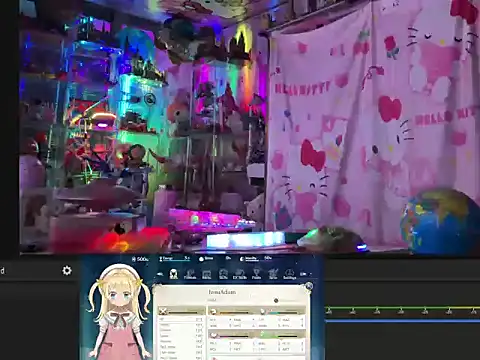Open the Items chest icon
This screenshot has width=480, height=360.
click(207, 274)
